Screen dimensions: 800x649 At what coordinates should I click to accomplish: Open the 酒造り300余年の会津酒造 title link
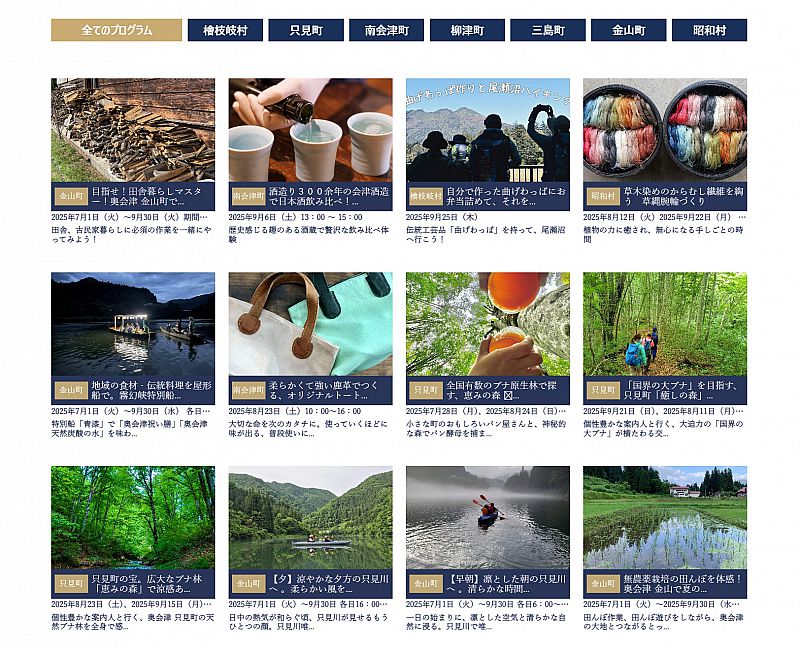click(329, 196)
